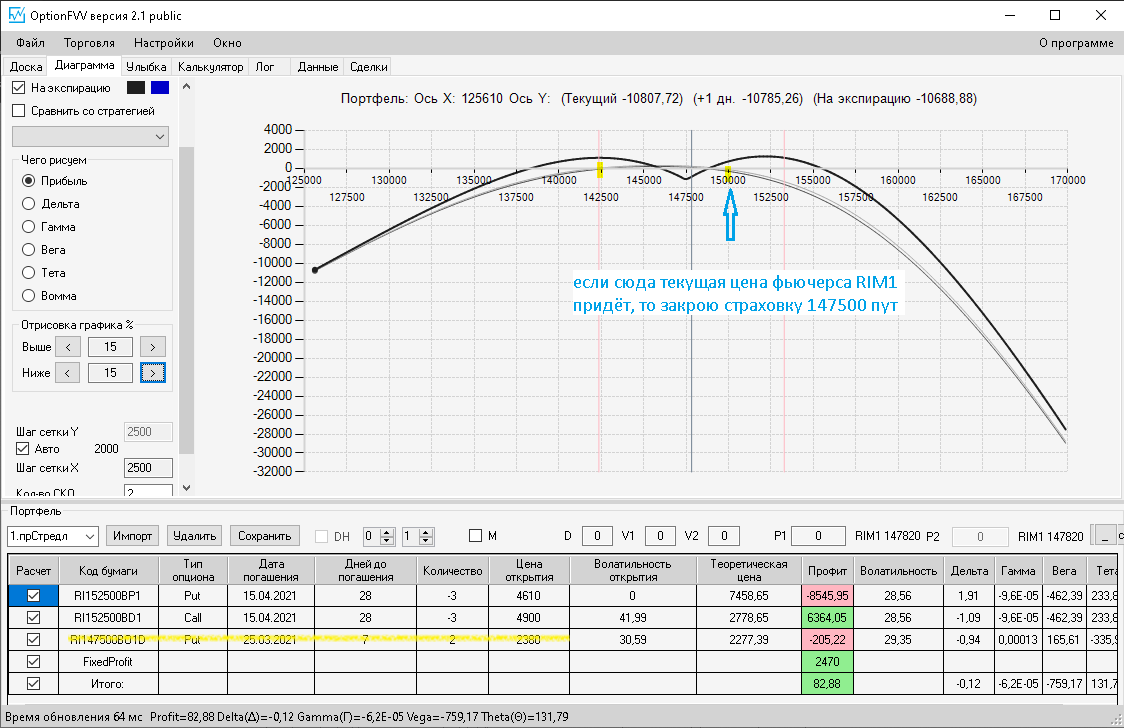Image resolution: width=1124 pixels, height=728 pixels.
Task: Click the blue color swatch
Action: (160, 88)
